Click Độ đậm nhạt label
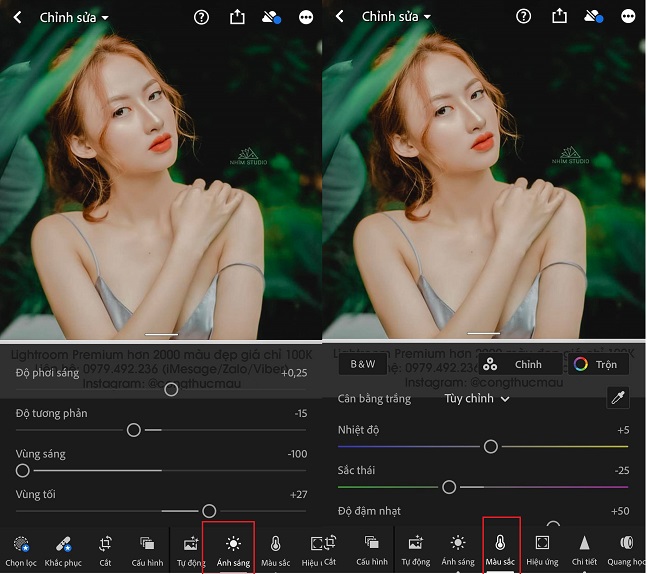Screen dimensions: 650x574 (369, 511)
